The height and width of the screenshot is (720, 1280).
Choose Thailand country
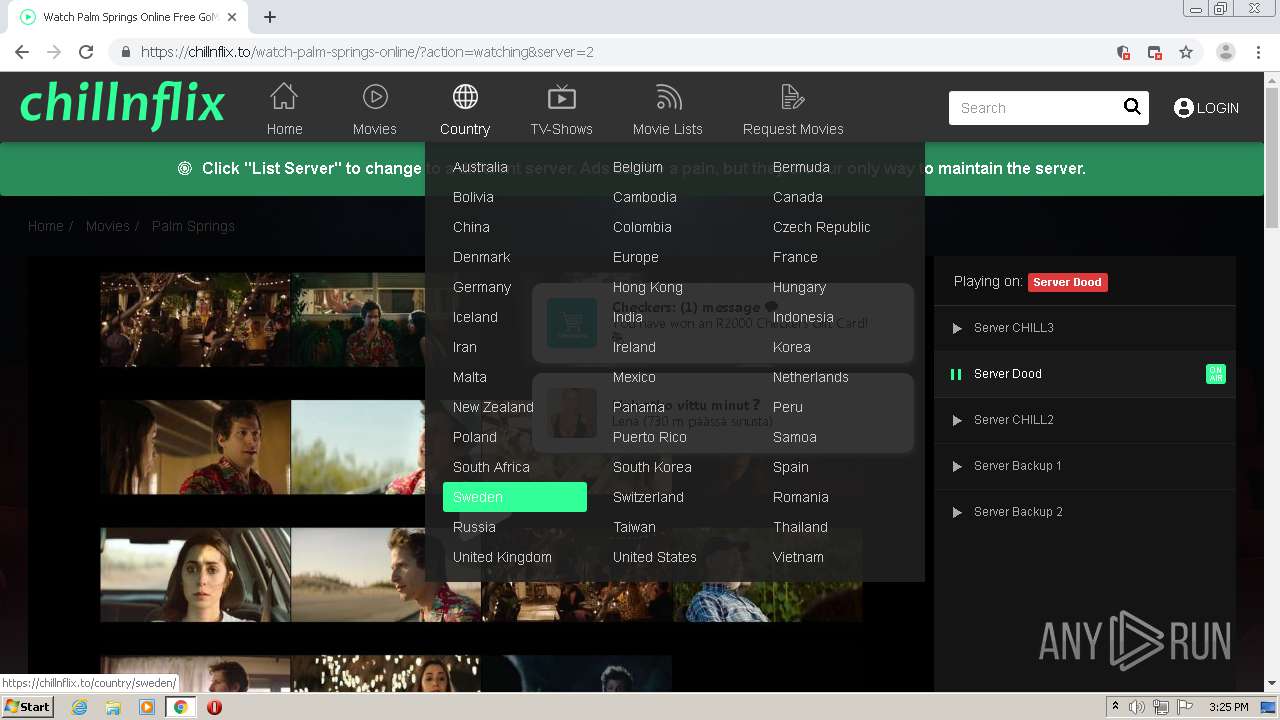(x=800, y=527)
